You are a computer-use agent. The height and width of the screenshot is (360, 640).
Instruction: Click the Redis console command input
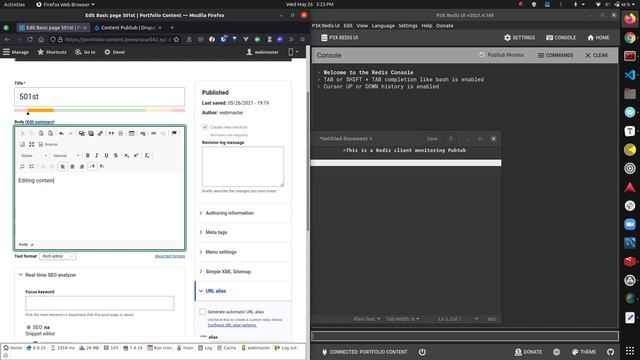tap(465, 336)
